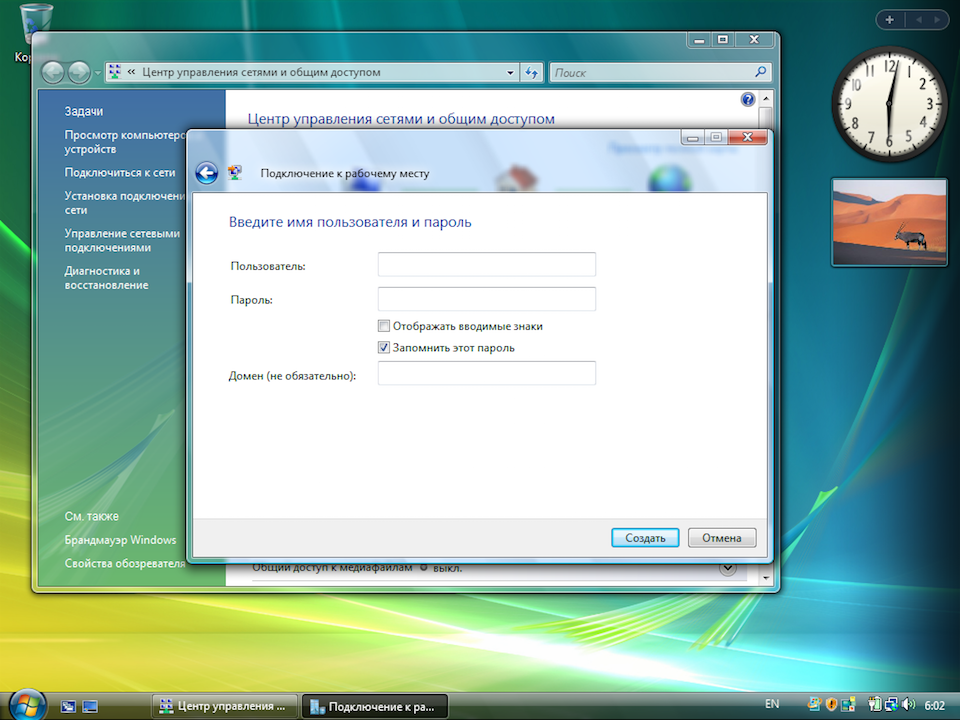
Task: Click the Network Center scrollbar down arrow
Action: [x=765, y=577]
